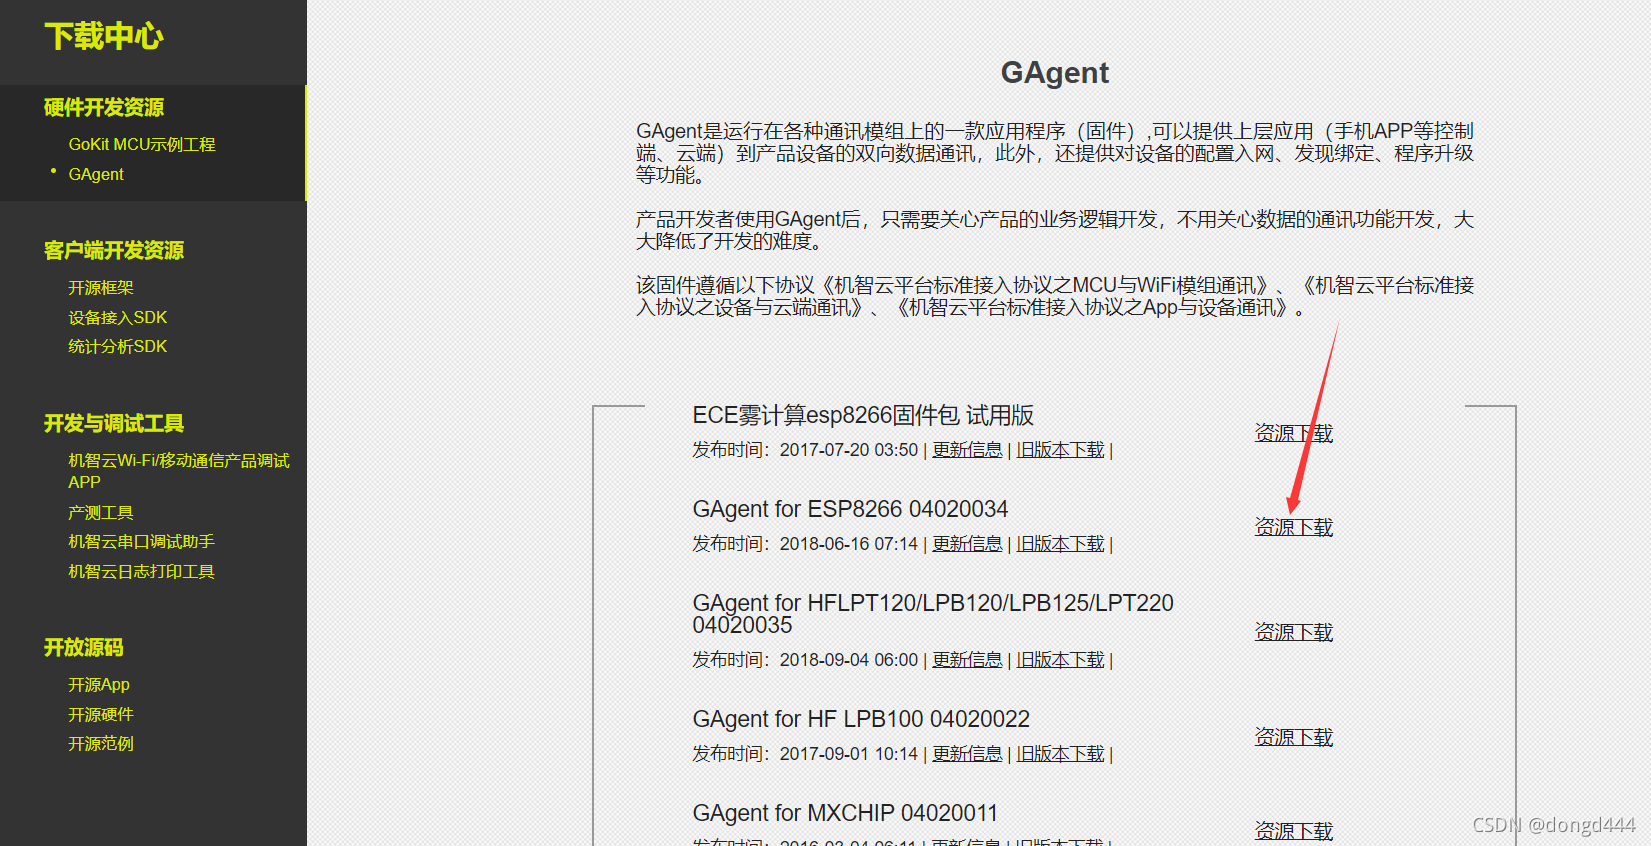
Task: Select the ECE雾计算esp8266固件包 试用版 title
Action: [x=863, y=415]
